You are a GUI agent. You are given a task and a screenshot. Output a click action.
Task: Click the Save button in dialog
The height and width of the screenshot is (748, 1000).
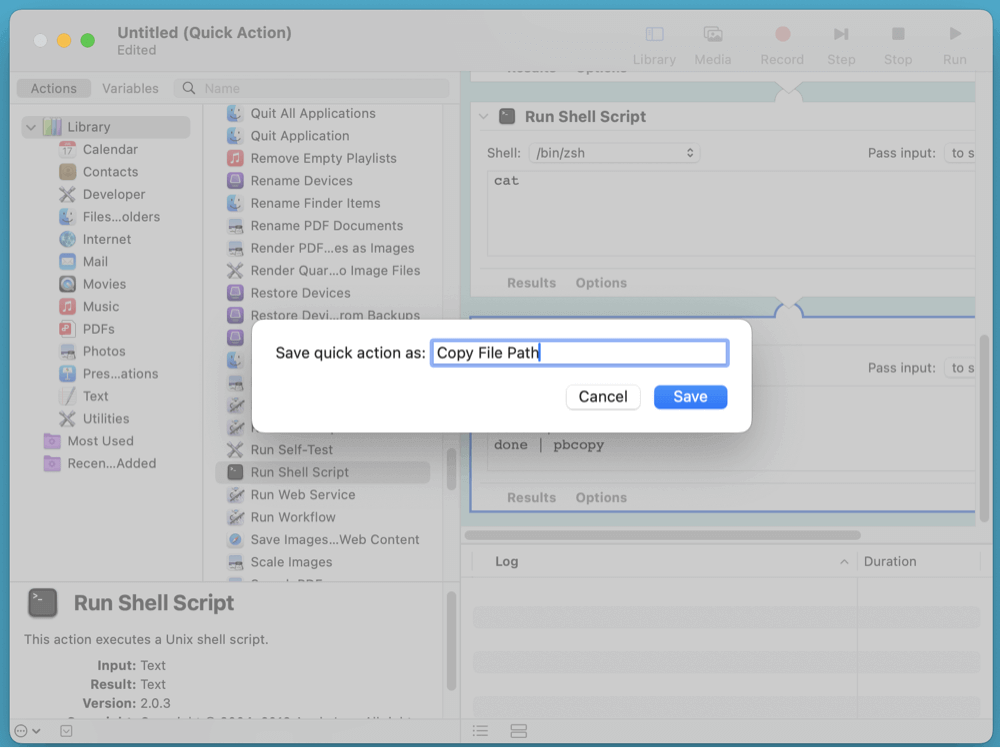point(690,397)
